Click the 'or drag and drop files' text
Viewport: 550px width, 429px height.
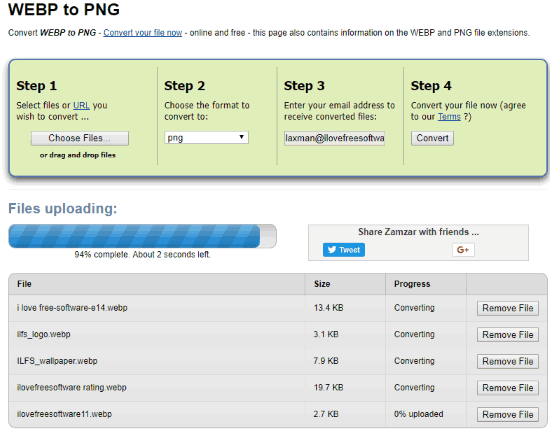(x=78, y=155)
